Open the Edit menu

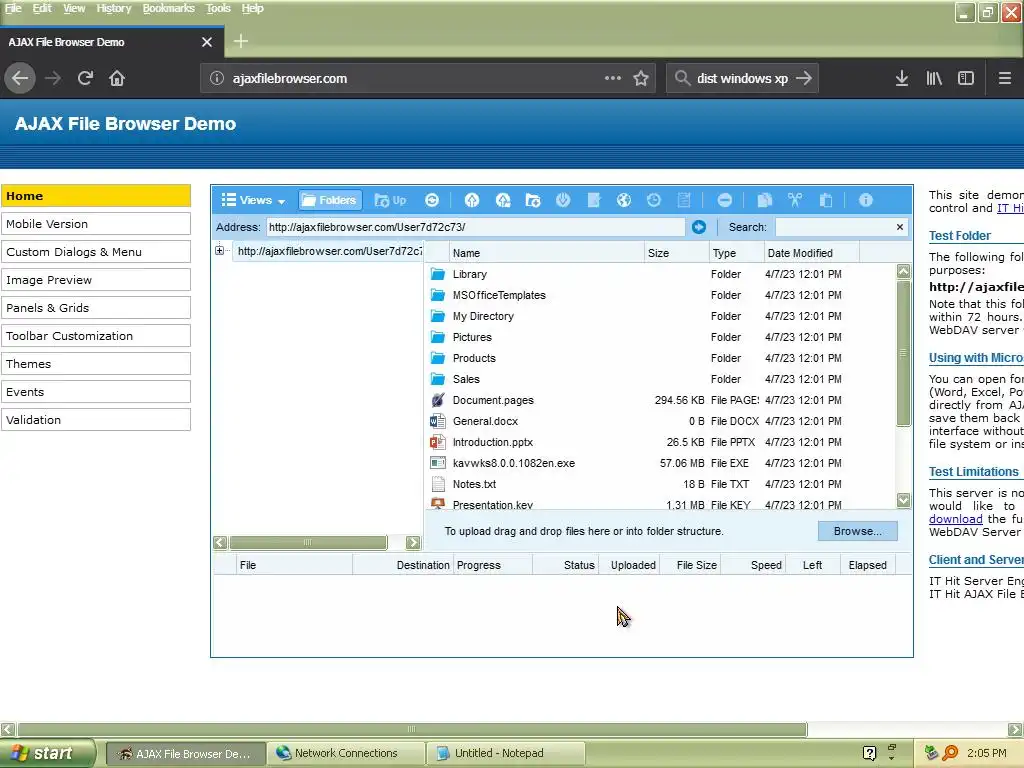tap(42, 8)
